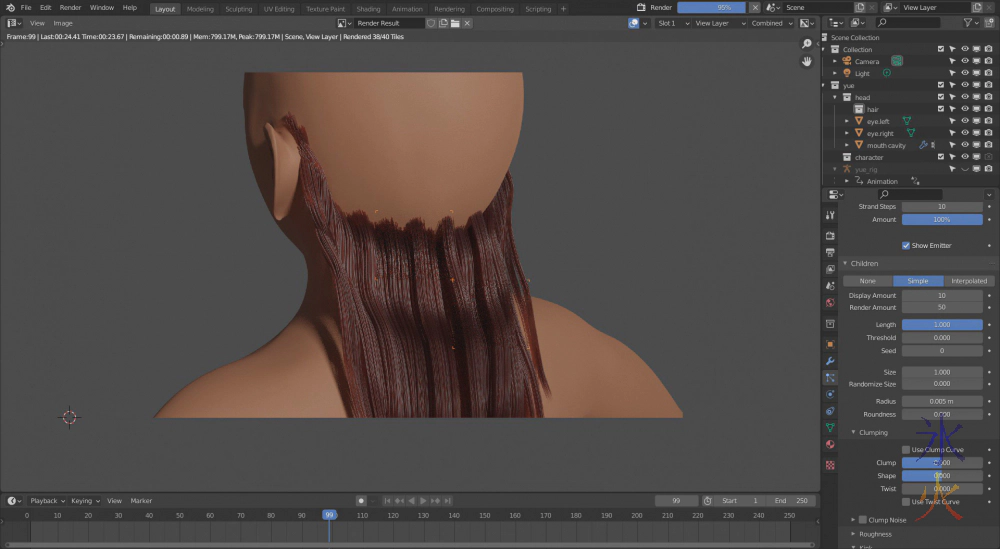Play the animation forward in timeline
1000x549 pixels.
click(423, 501)
